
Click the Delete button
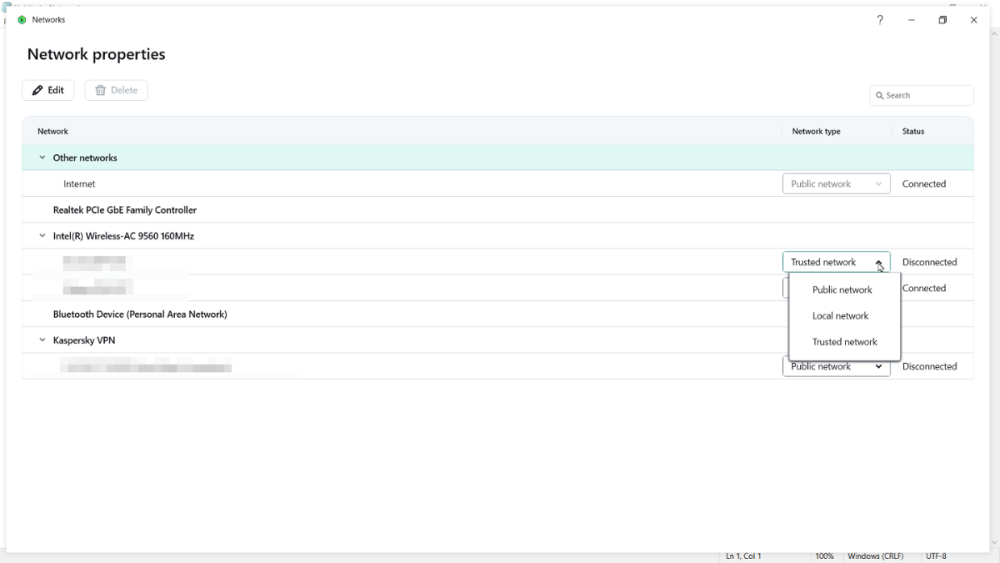coord(116,90)
